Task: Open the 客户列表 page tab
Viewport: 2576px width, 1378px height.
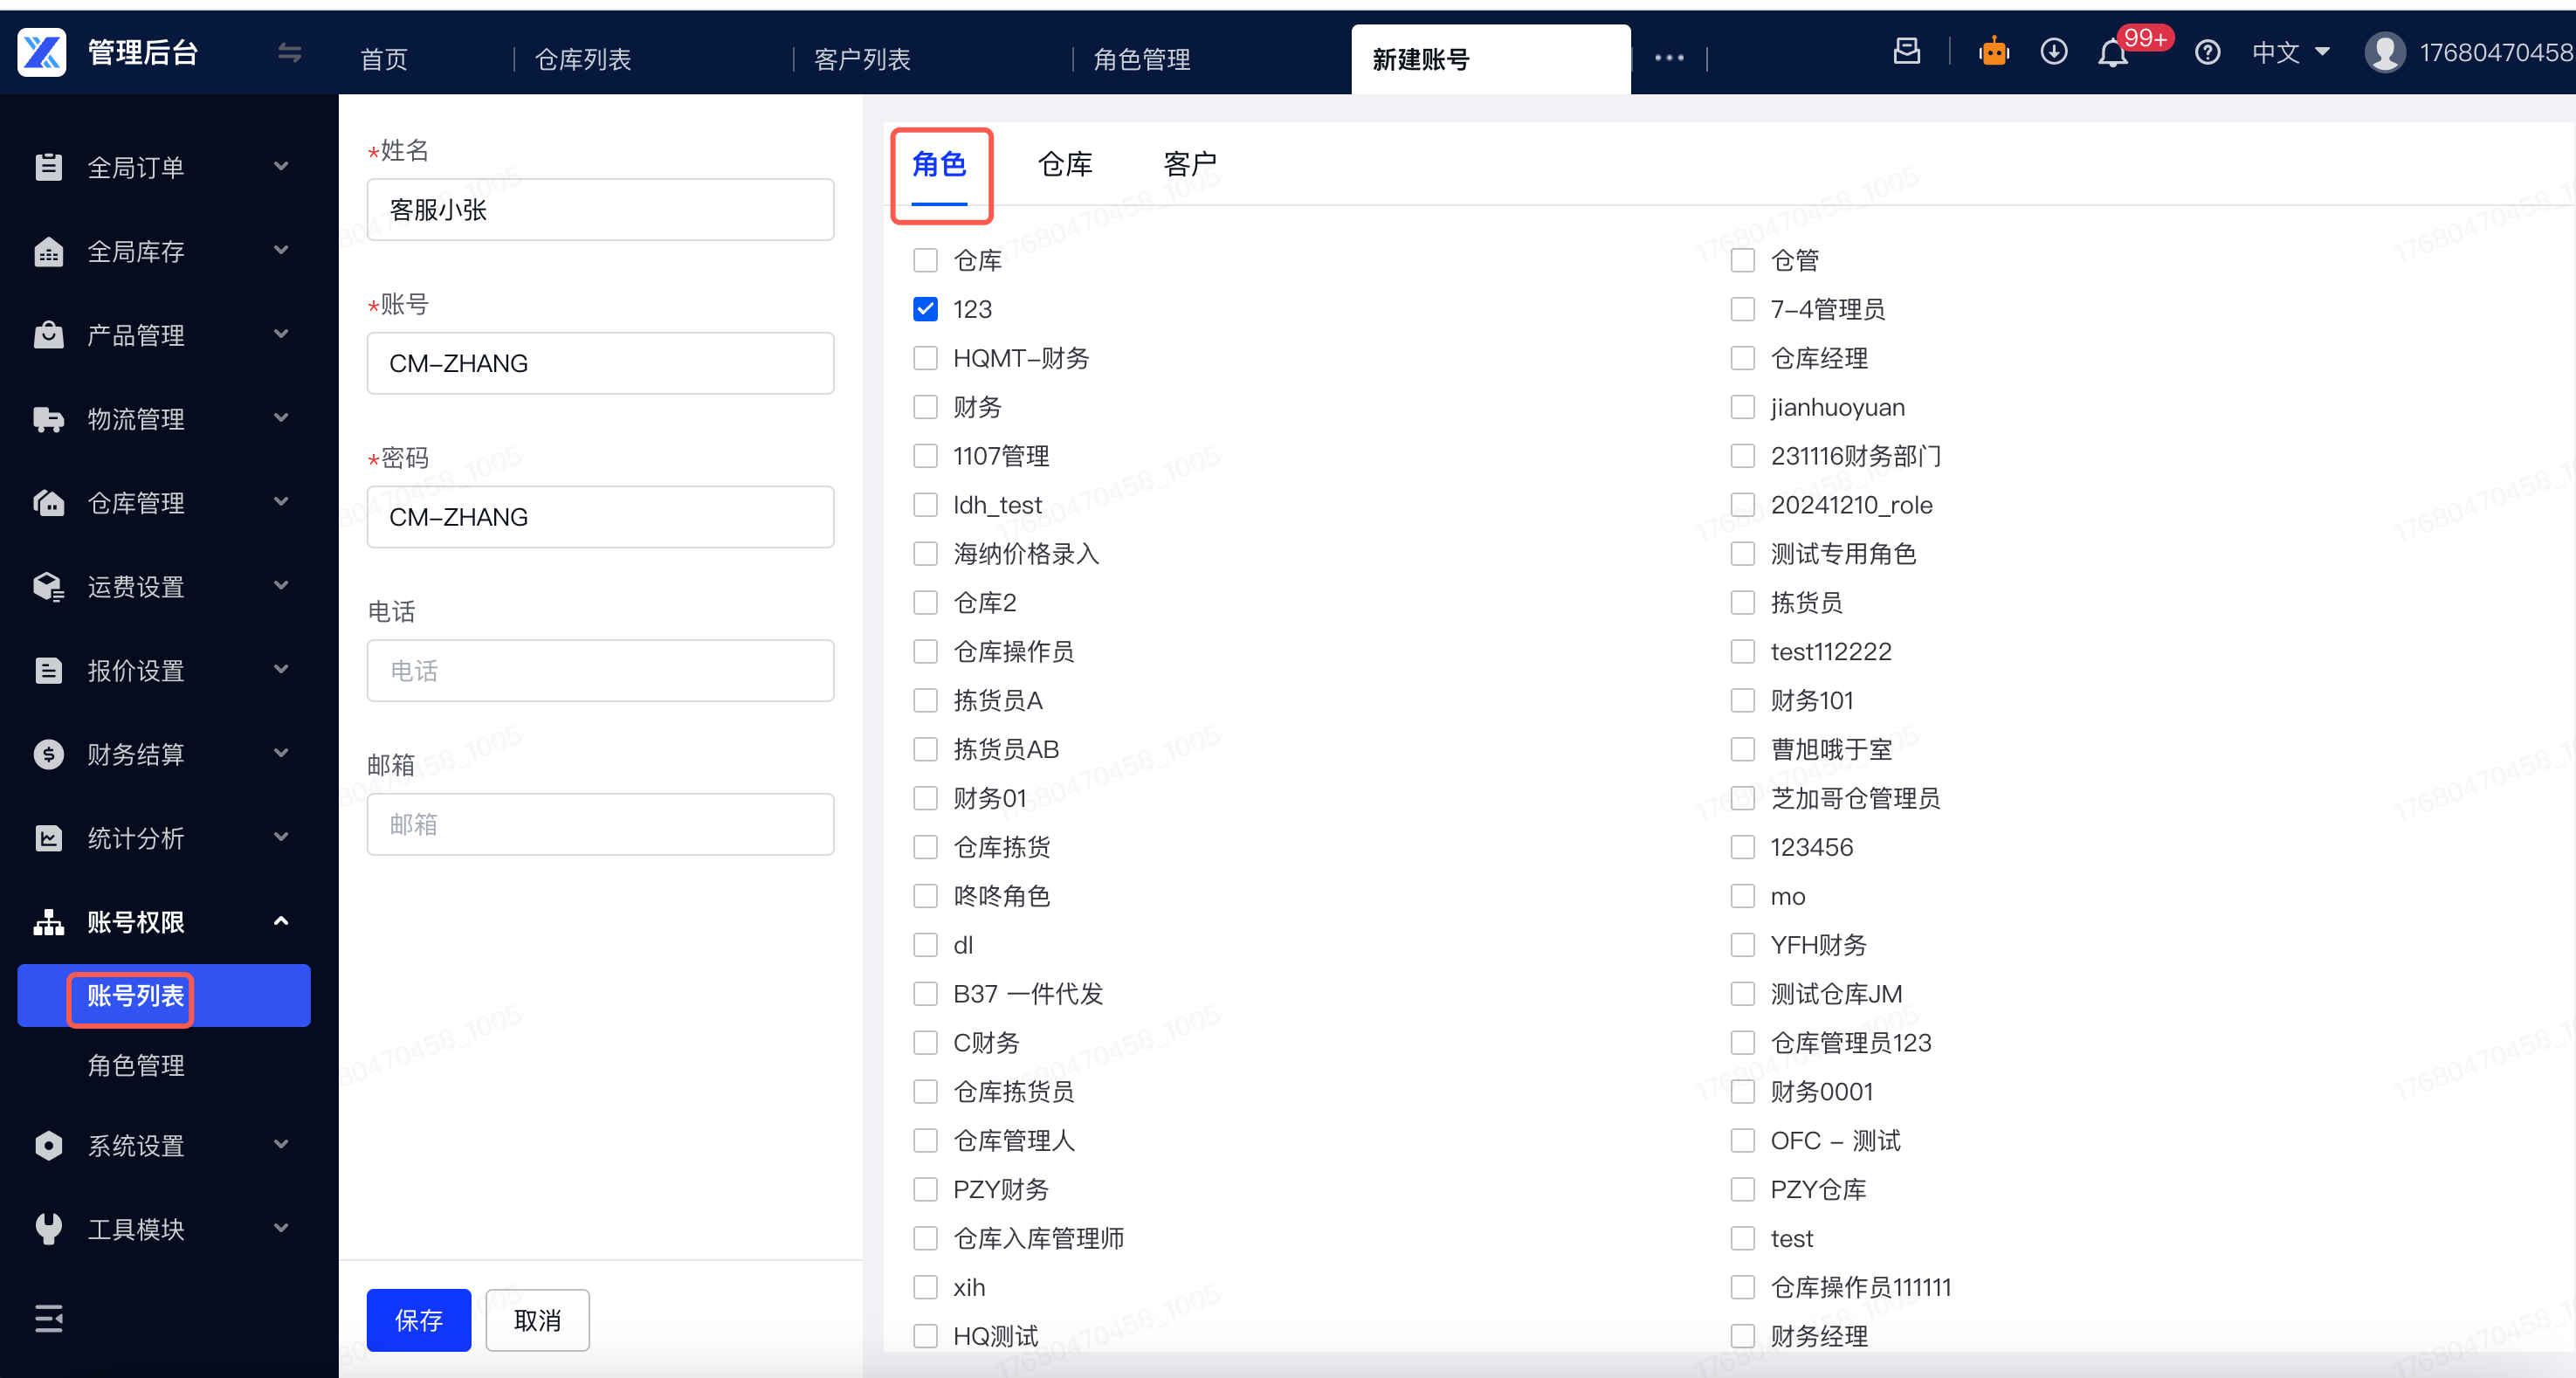Action: (x=862, y=59)
